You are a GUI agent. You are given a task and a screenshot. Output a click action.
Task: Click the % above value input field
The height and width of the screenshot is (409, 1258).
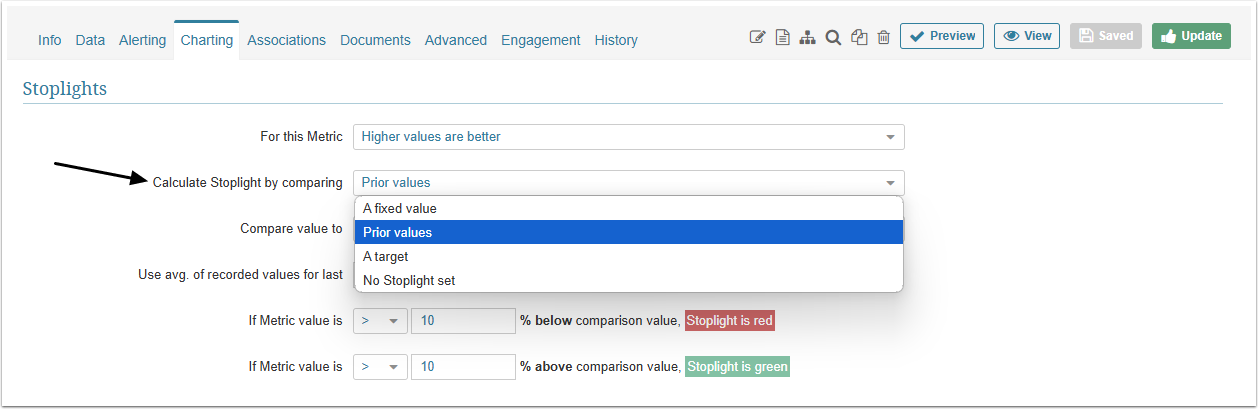[463, 367]
